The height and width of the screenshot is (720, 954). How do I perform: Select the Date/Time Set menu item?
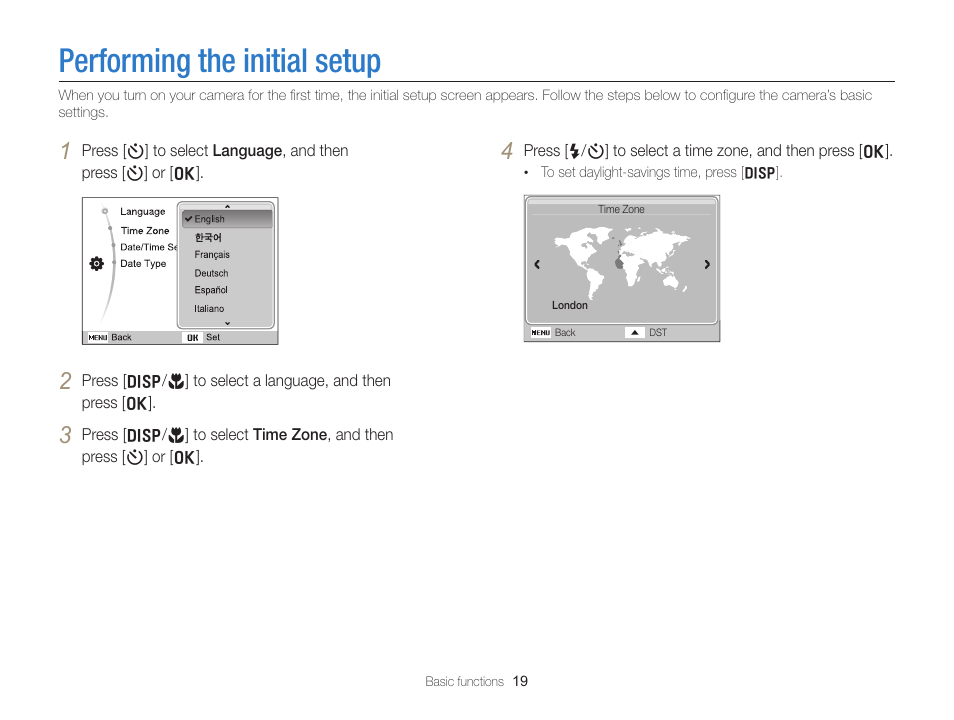[148, 247]
